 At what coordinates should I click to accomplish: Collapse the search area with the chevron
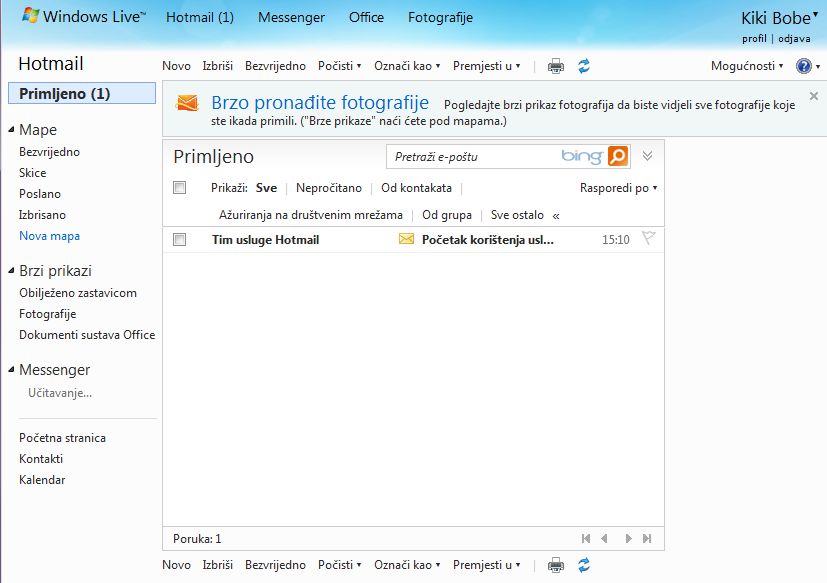click(648, 157)
